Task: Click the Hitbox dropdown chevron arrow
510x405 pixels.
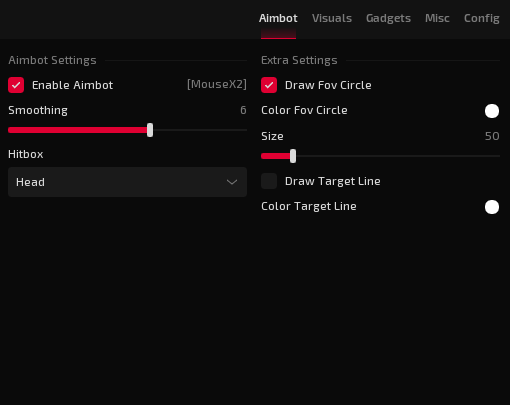Action: click(232, 182)
